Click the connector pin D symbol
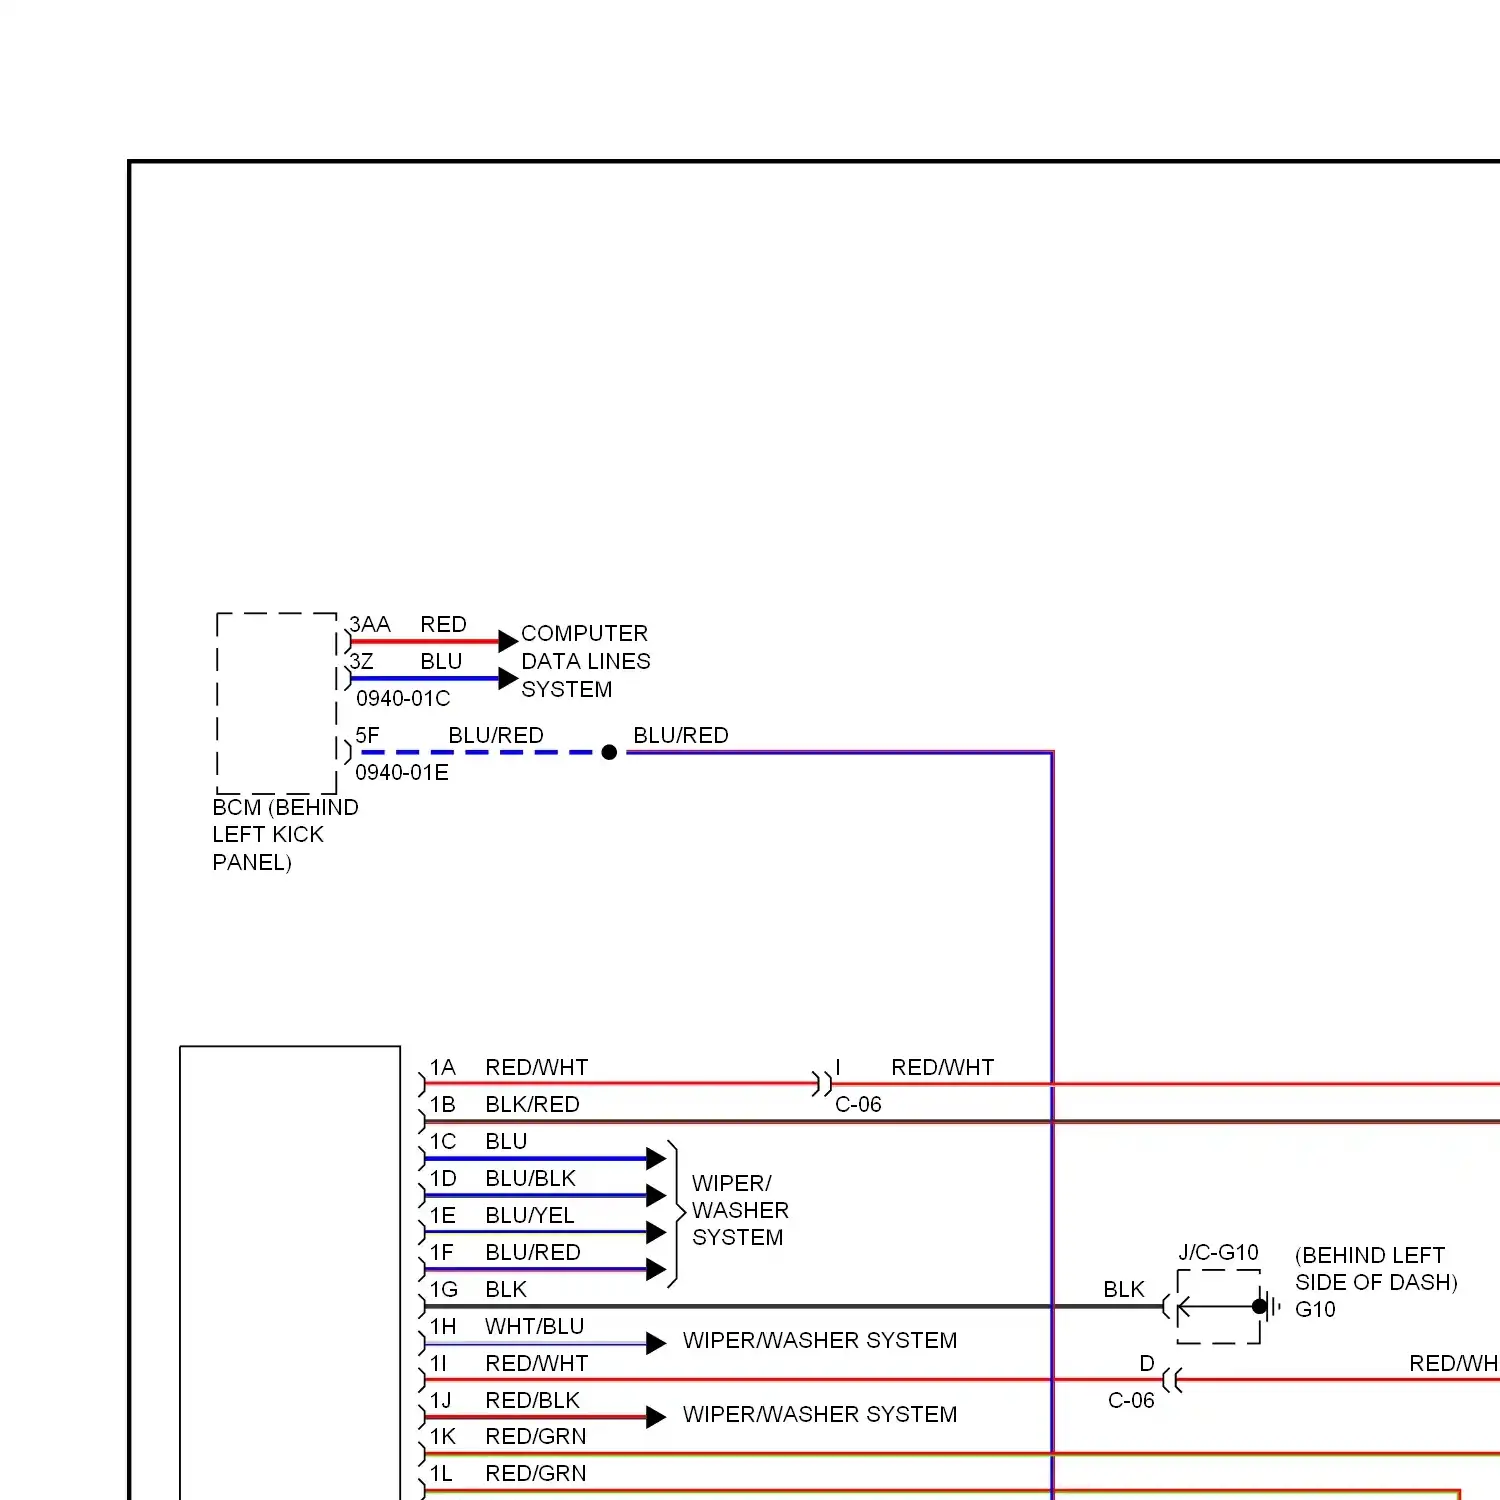The height and width of the screenshot is (1500, 1500). tap(1172, 1381)
